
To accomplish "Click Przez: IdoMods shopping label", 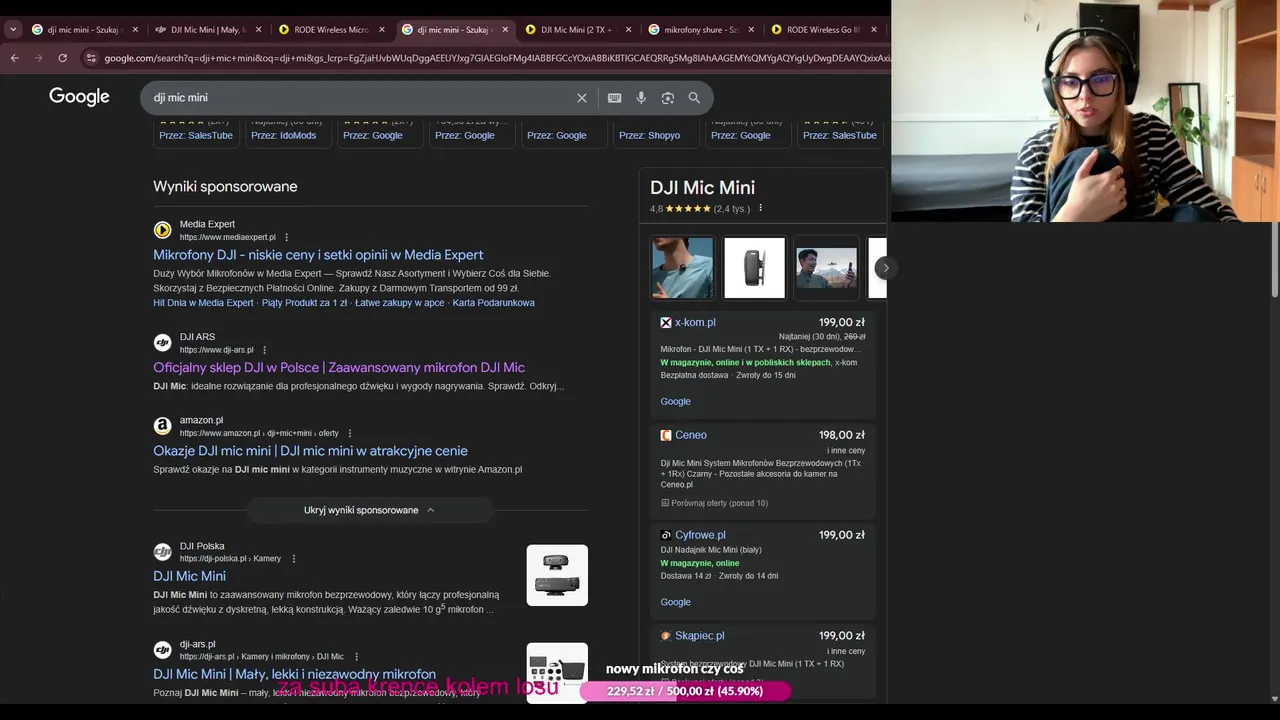I will (x=283, y=135).
